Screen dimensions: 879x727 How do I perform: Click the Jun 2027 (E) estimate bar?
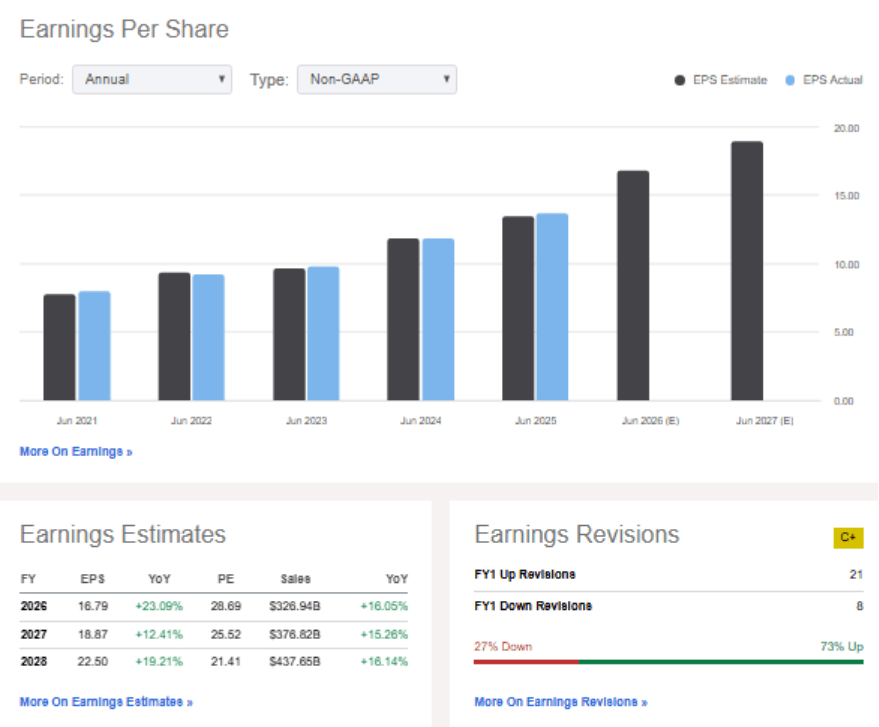coord(747,270)
